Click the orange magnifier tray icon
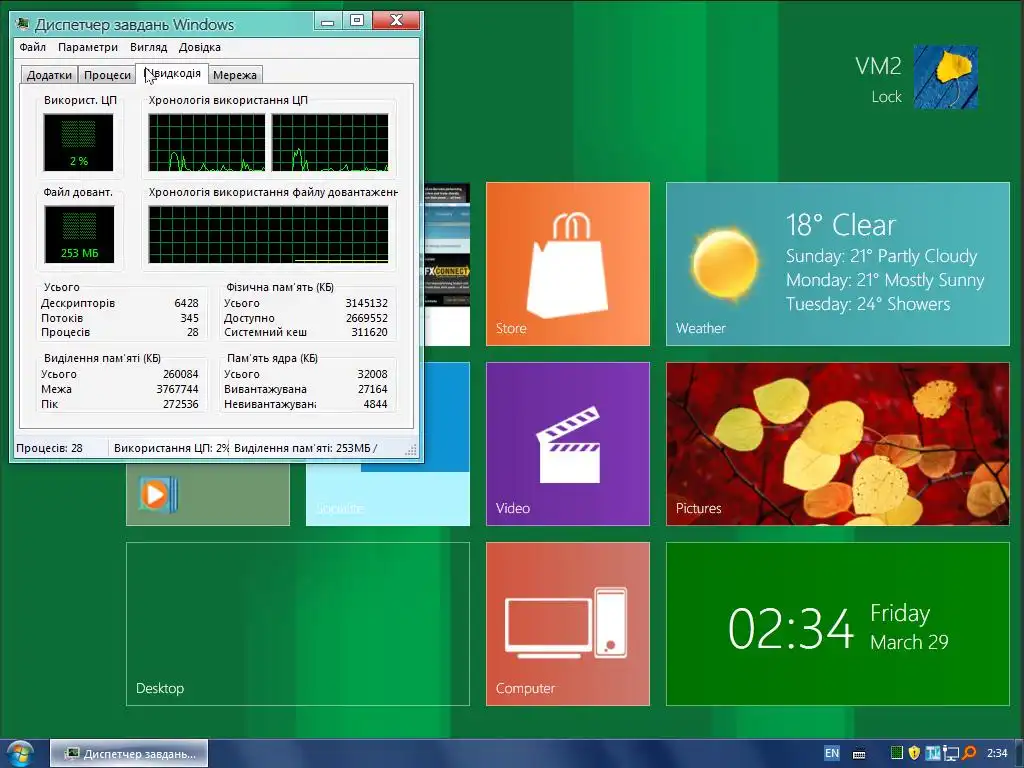1024x768 pixels. (x=969, y=754)
